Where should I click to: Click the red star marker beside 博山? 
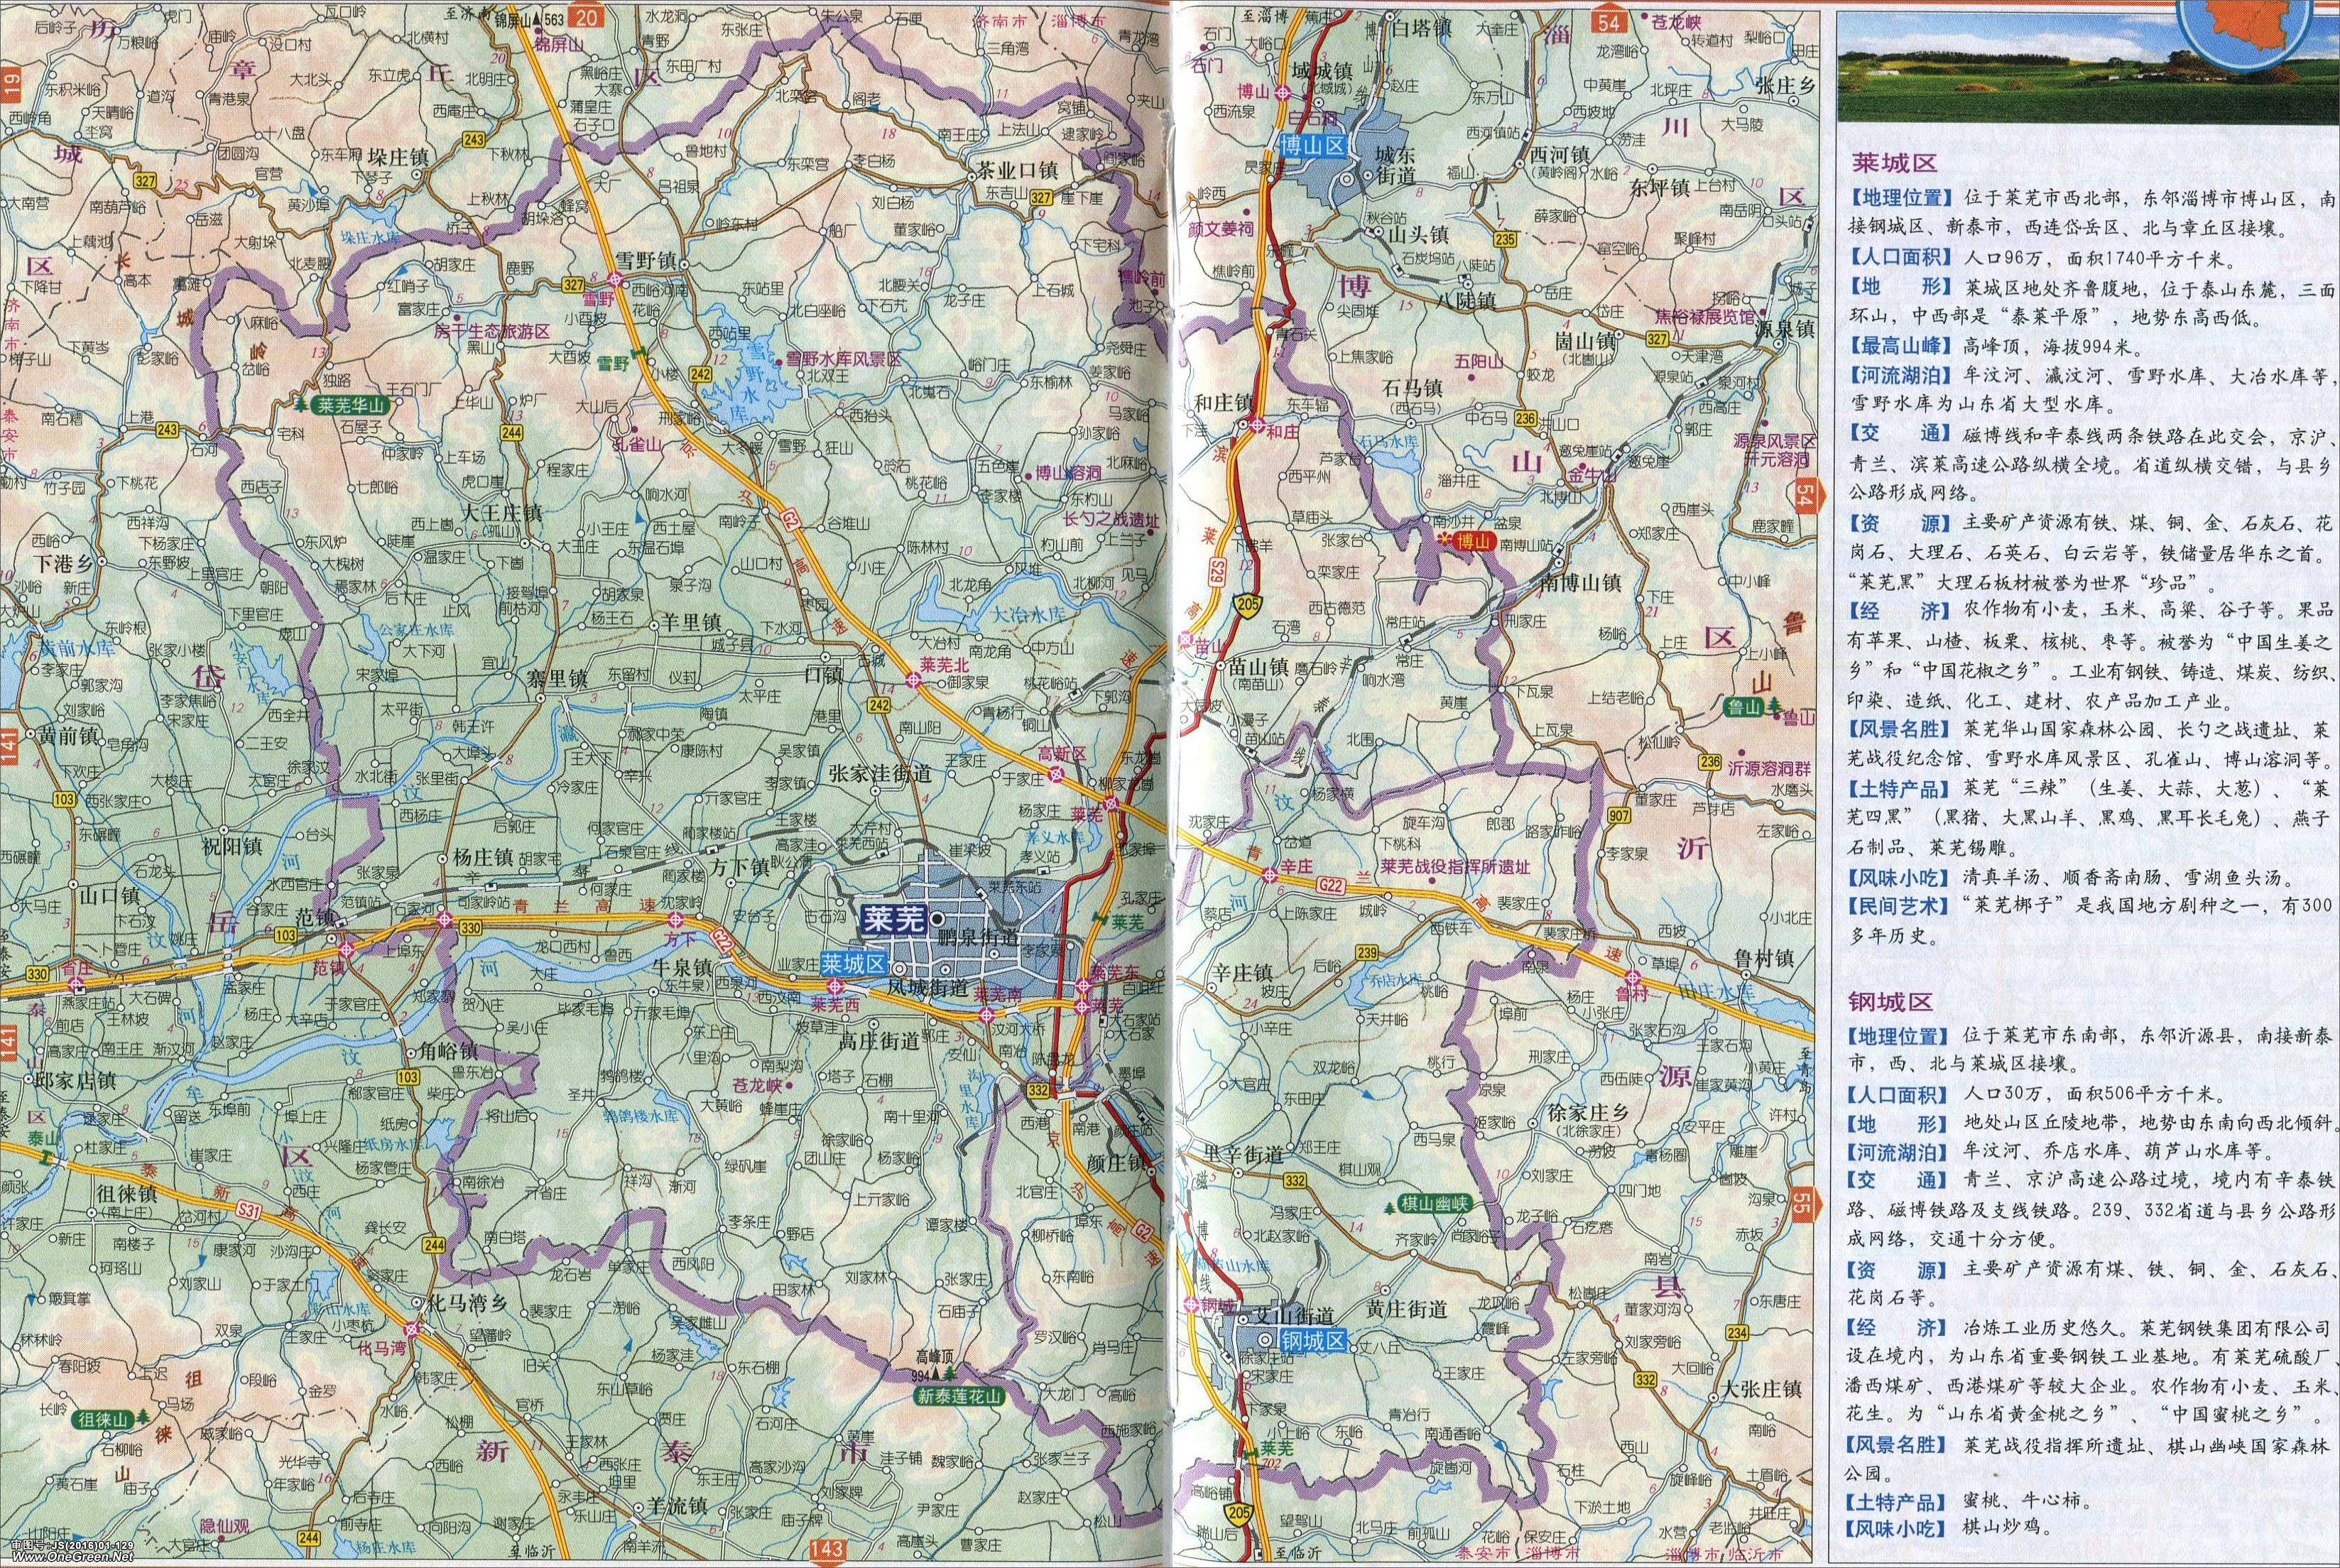point(1444,539)
